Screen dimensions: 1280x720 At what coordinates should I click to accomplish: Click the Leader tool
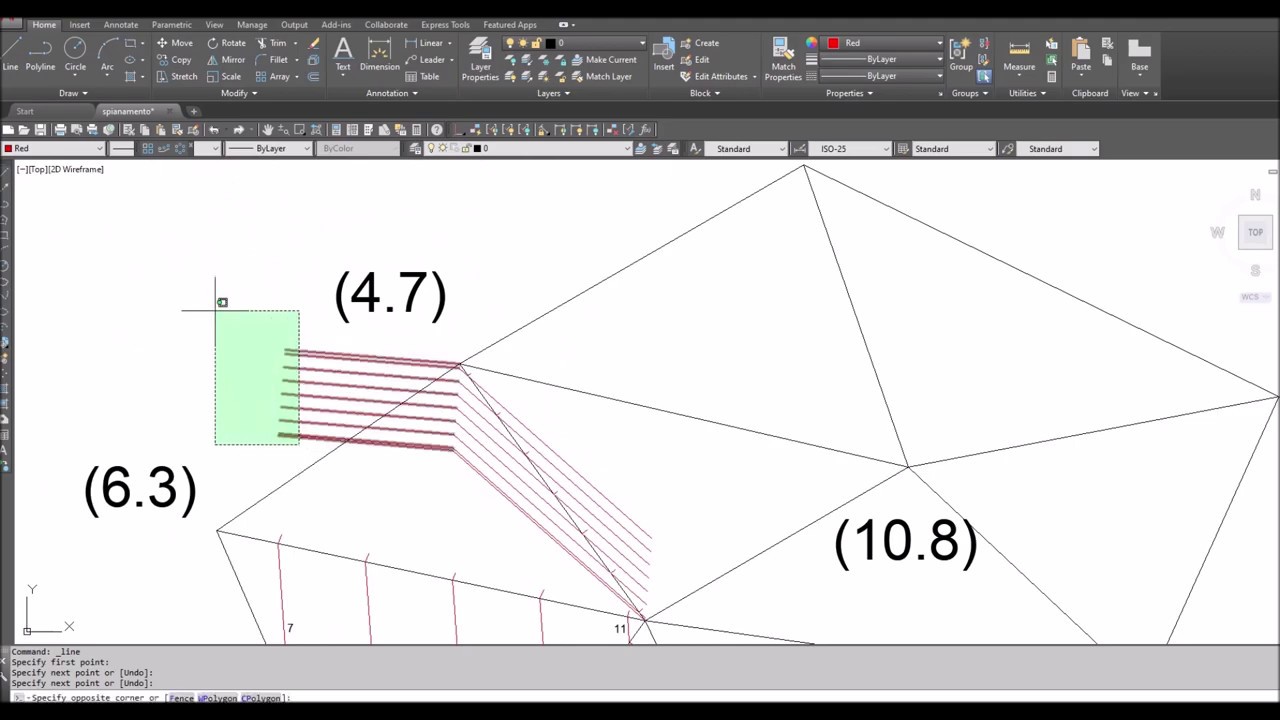coord(425,60)
